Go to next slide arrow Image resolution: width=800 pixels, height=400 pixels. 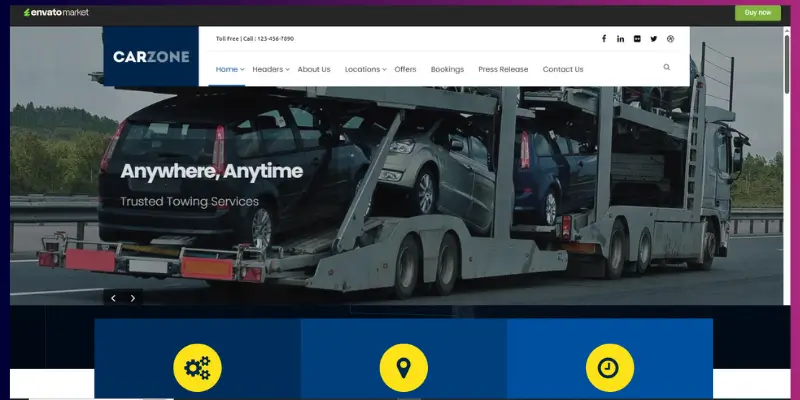point(133,298)
